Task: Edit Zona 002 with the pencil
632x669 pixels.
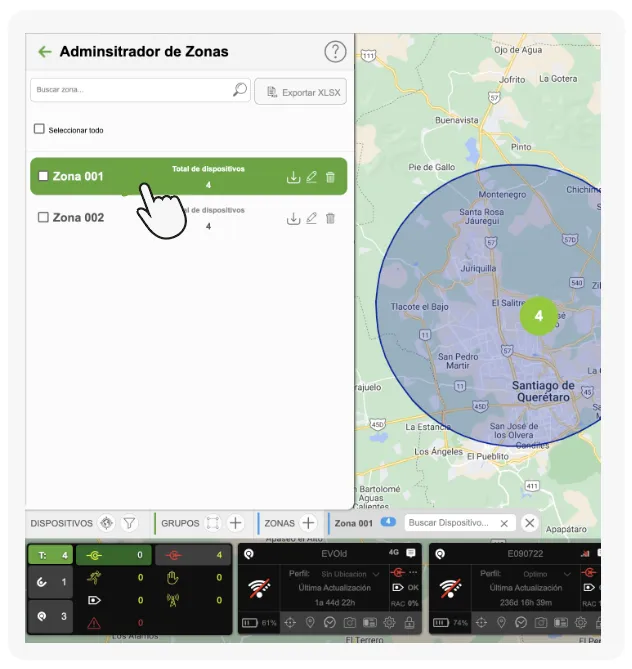Action: pos(312,218)
